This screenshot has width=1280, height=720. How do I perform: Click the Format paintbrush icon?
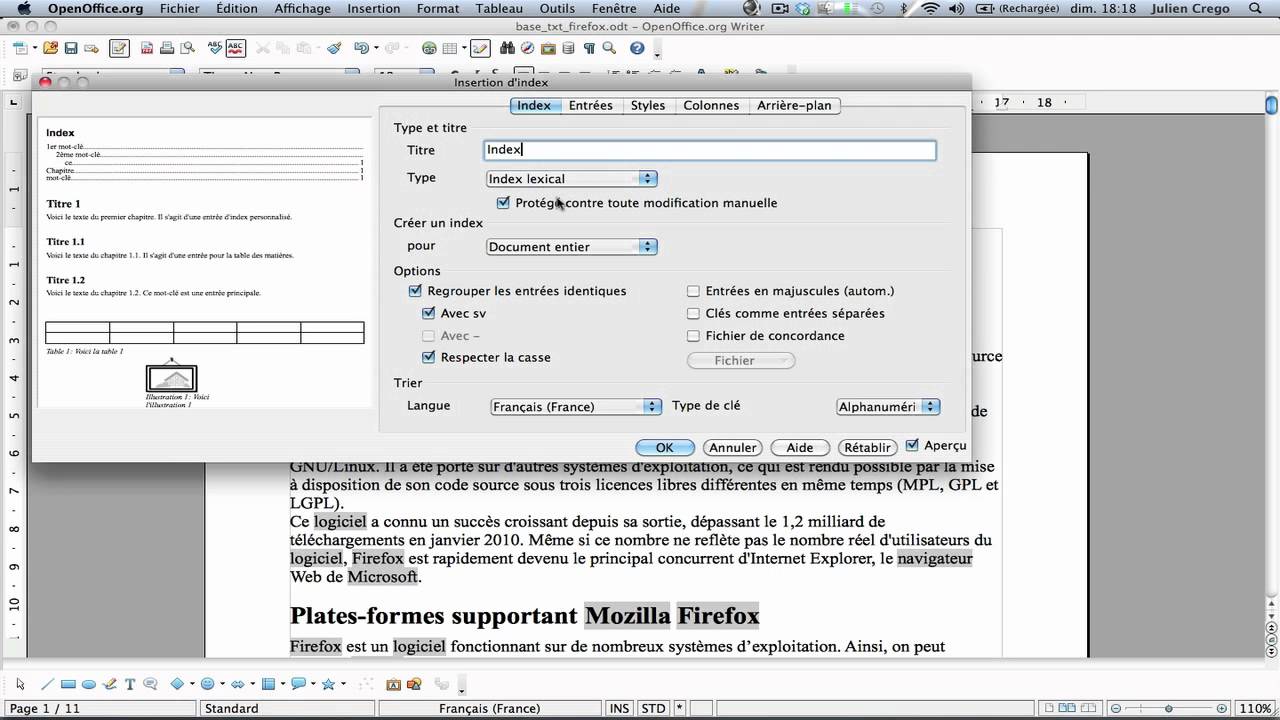334,48
